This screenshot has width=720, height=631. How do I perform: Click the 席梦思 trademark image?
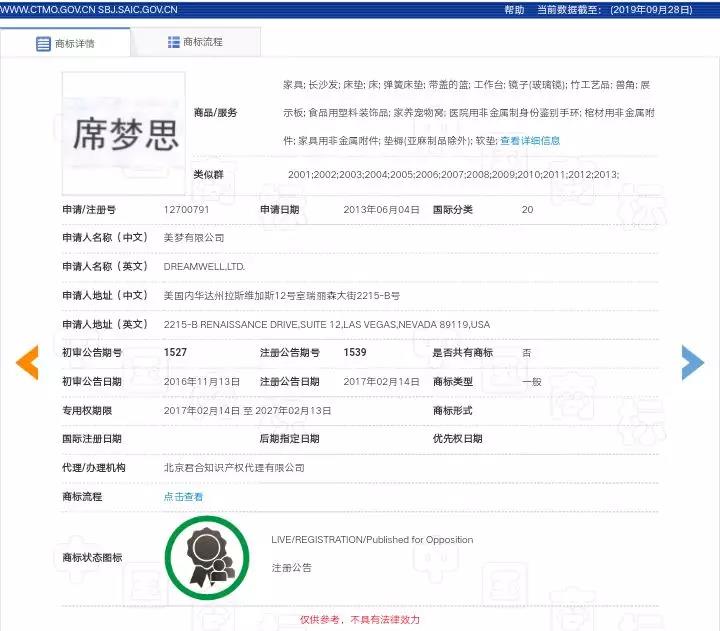click(x=124, y=133)
